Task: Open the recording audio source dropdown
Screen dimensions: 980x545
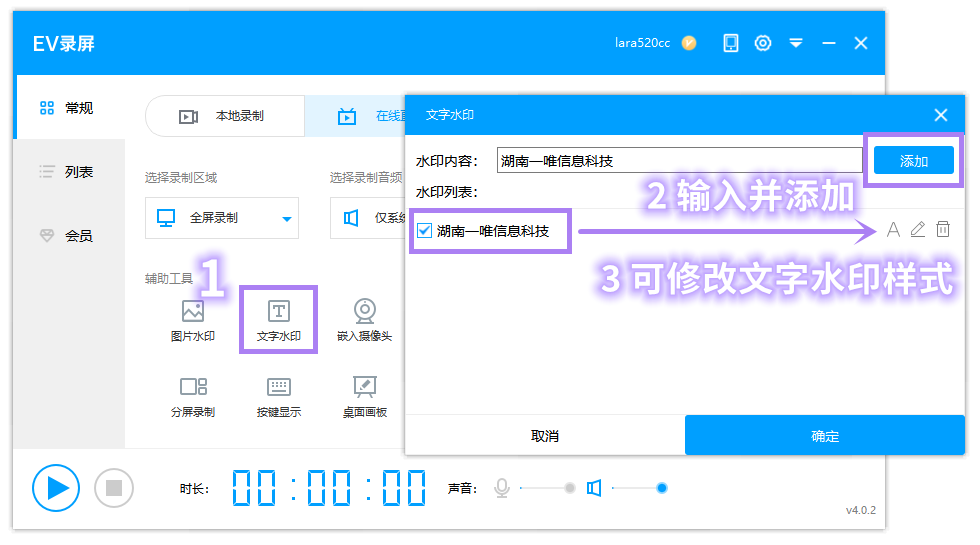Action: [367, 218]
